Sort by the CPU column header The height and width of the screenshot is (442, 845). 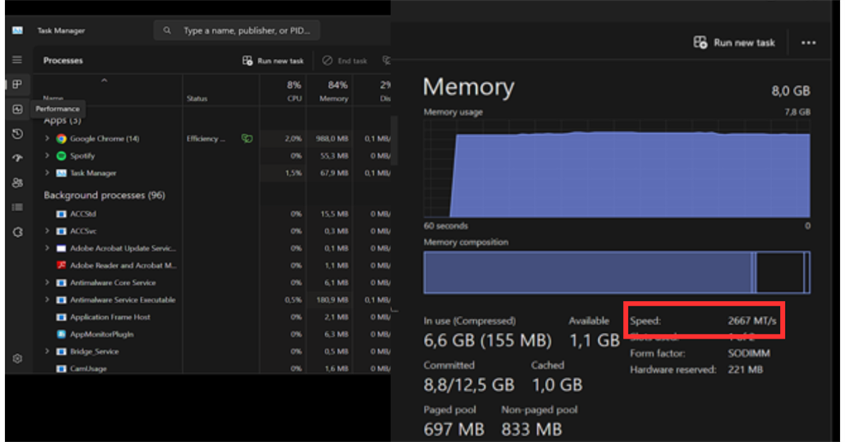(x=294, y=99)
